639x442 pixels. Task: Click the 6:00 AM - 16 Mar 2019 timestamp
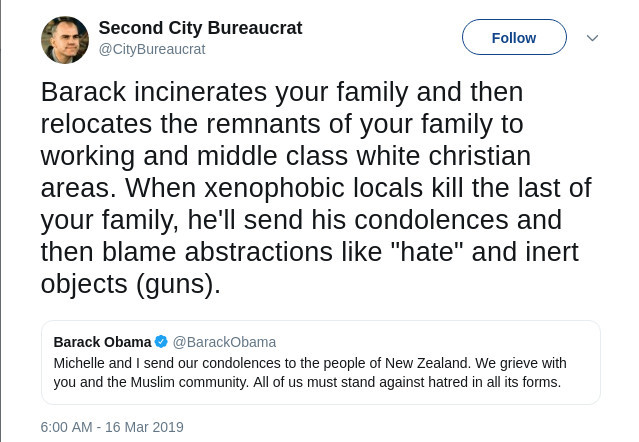pos(112,427)
